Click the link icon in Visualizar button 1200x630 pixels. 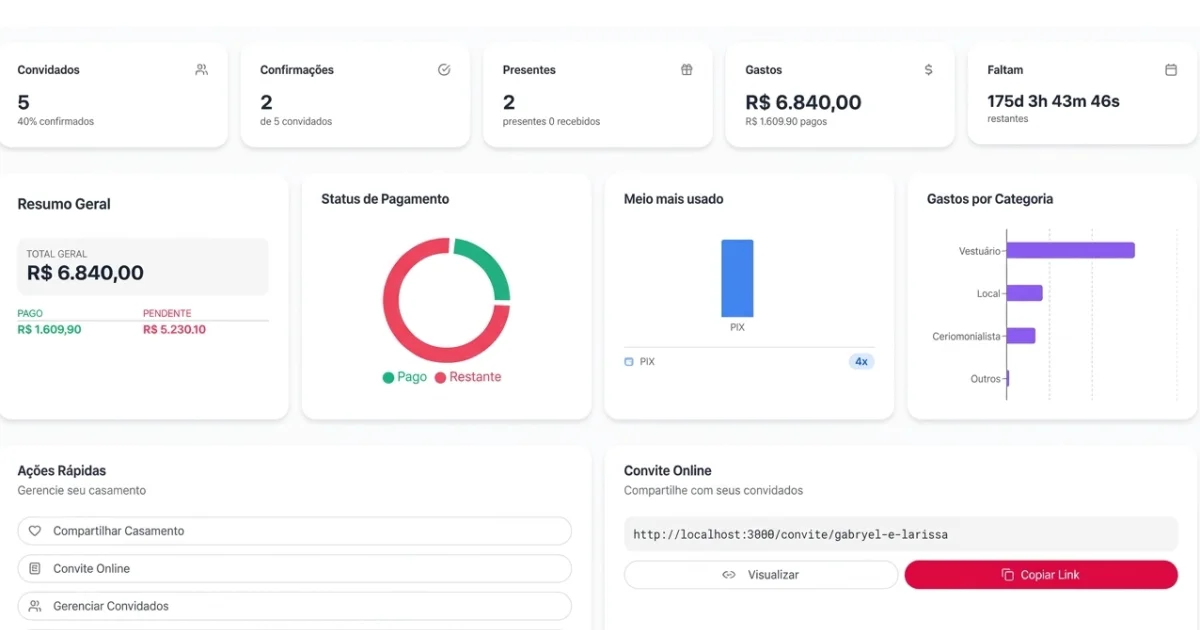point(729,575)
